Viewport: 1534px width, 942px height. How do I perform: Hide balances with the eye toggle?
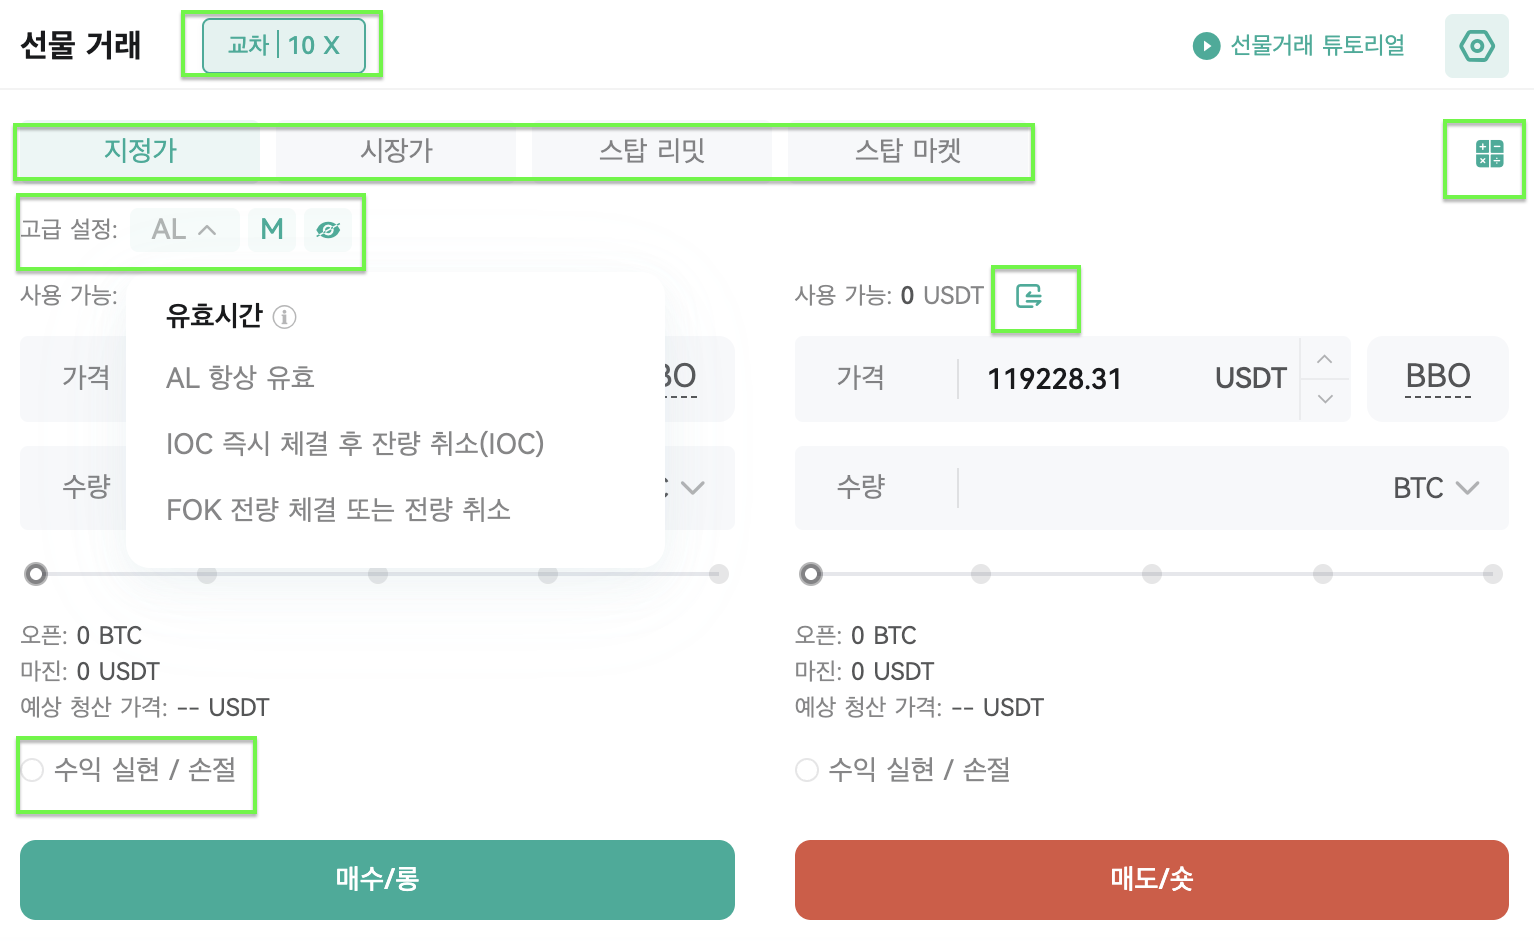(329, 229)
